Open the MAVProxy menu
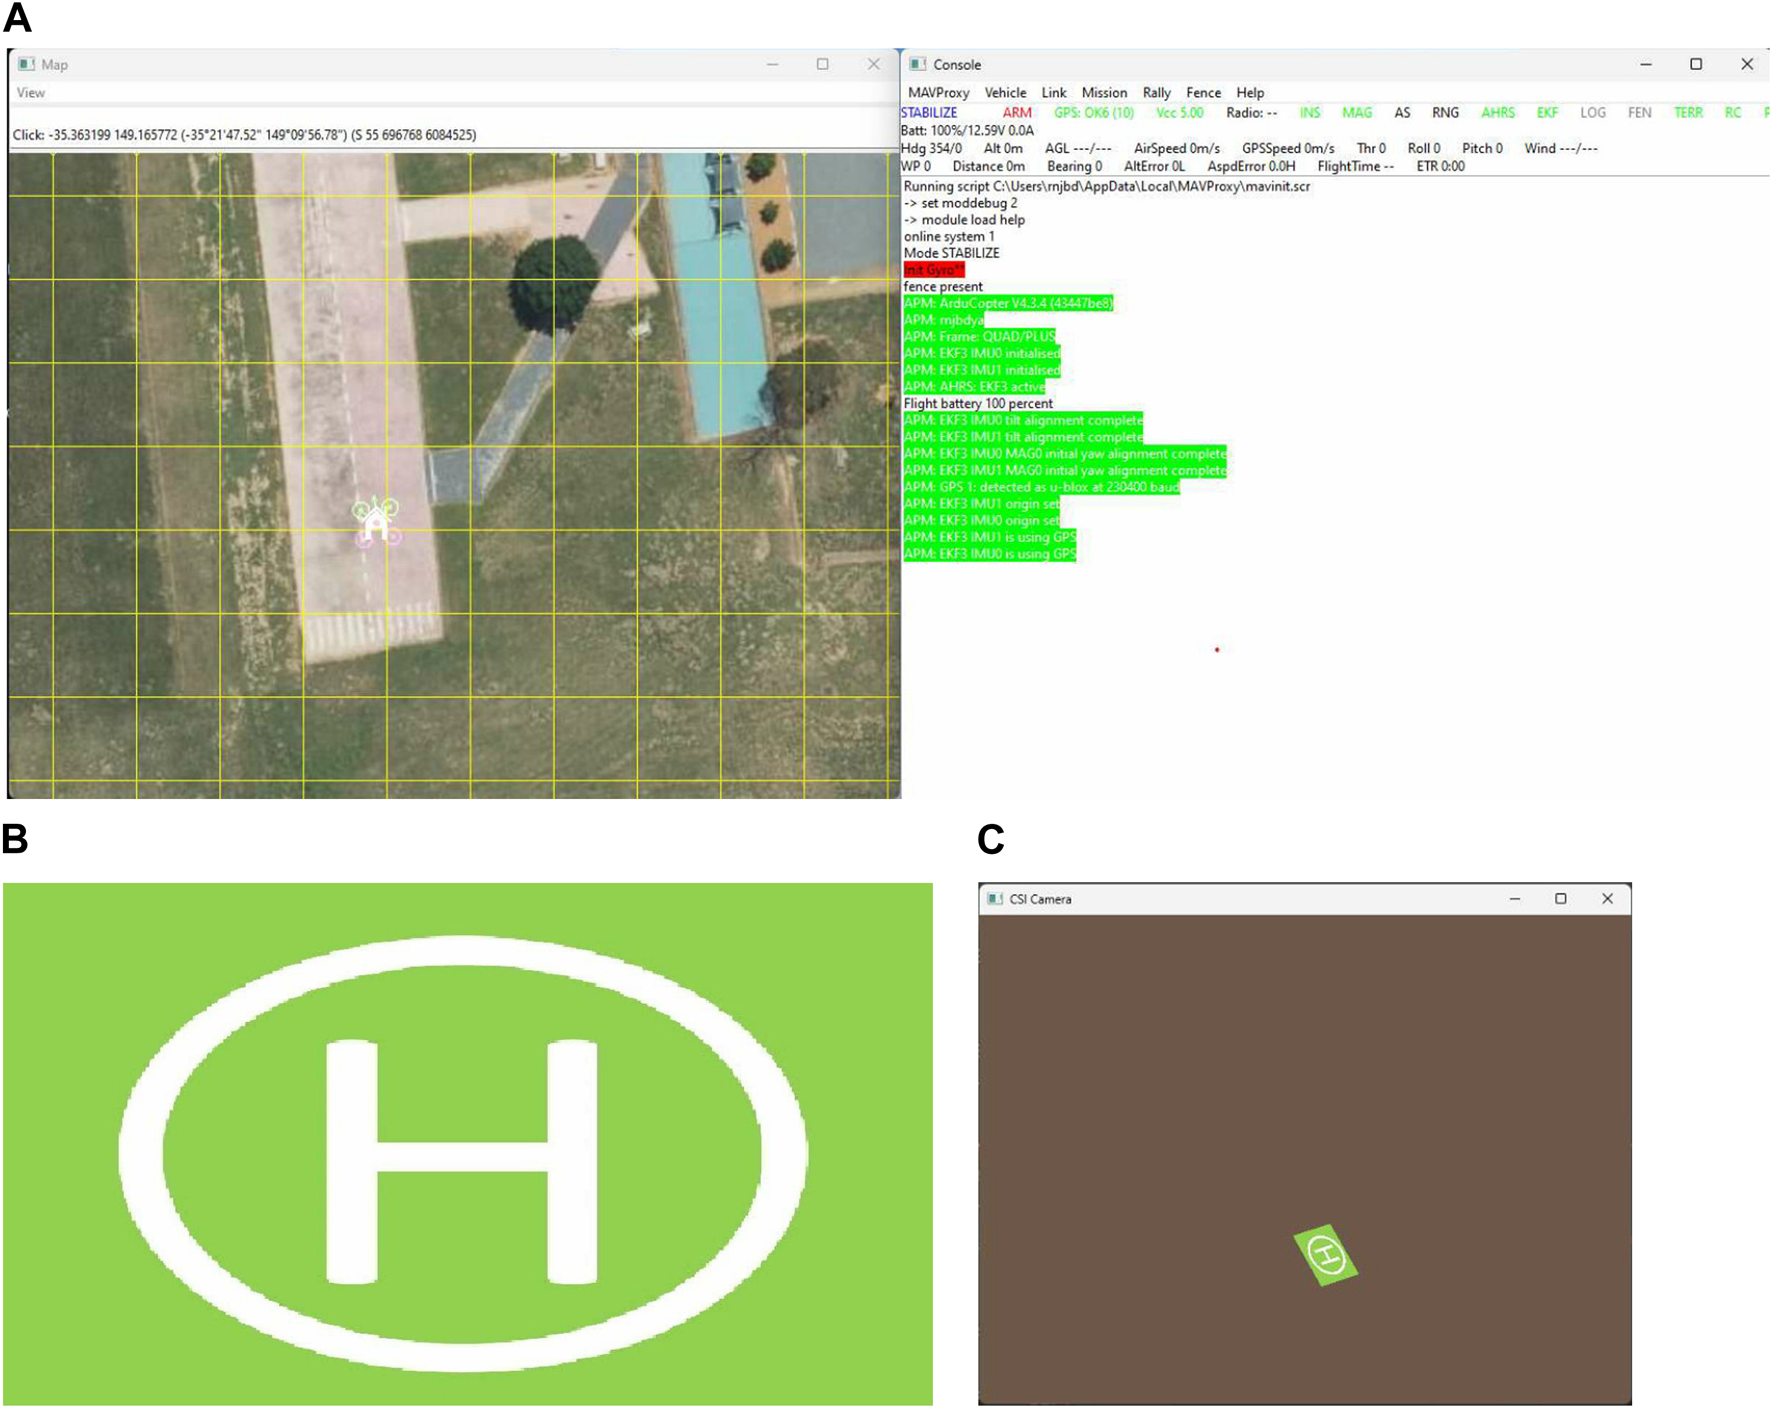 pos(938,93)
